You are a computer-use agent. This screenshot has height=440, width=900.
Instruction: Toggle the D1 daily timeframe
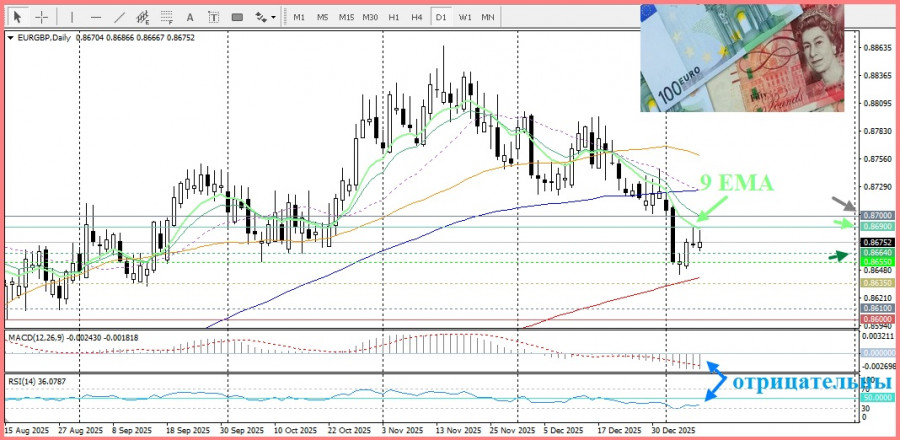pyautogui.click(x=441, y=17)
